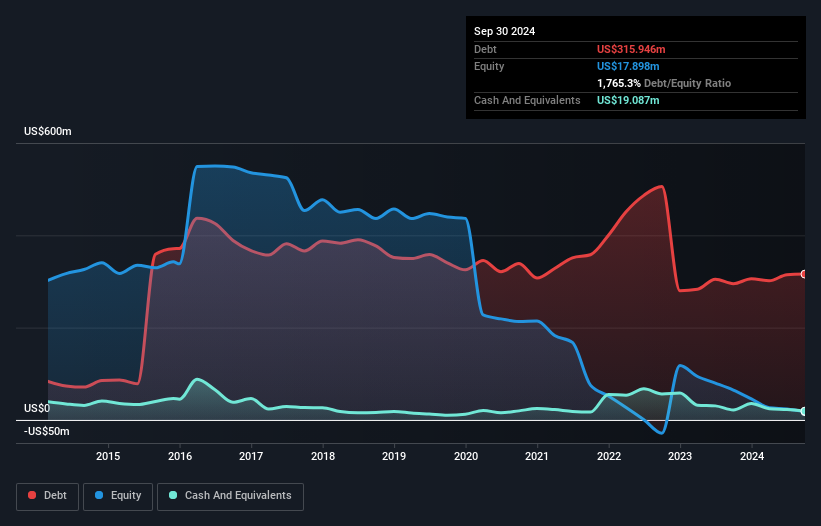Click the 2021 x-axis label
This screenshot has height=526, width=821.
point(537,456)
